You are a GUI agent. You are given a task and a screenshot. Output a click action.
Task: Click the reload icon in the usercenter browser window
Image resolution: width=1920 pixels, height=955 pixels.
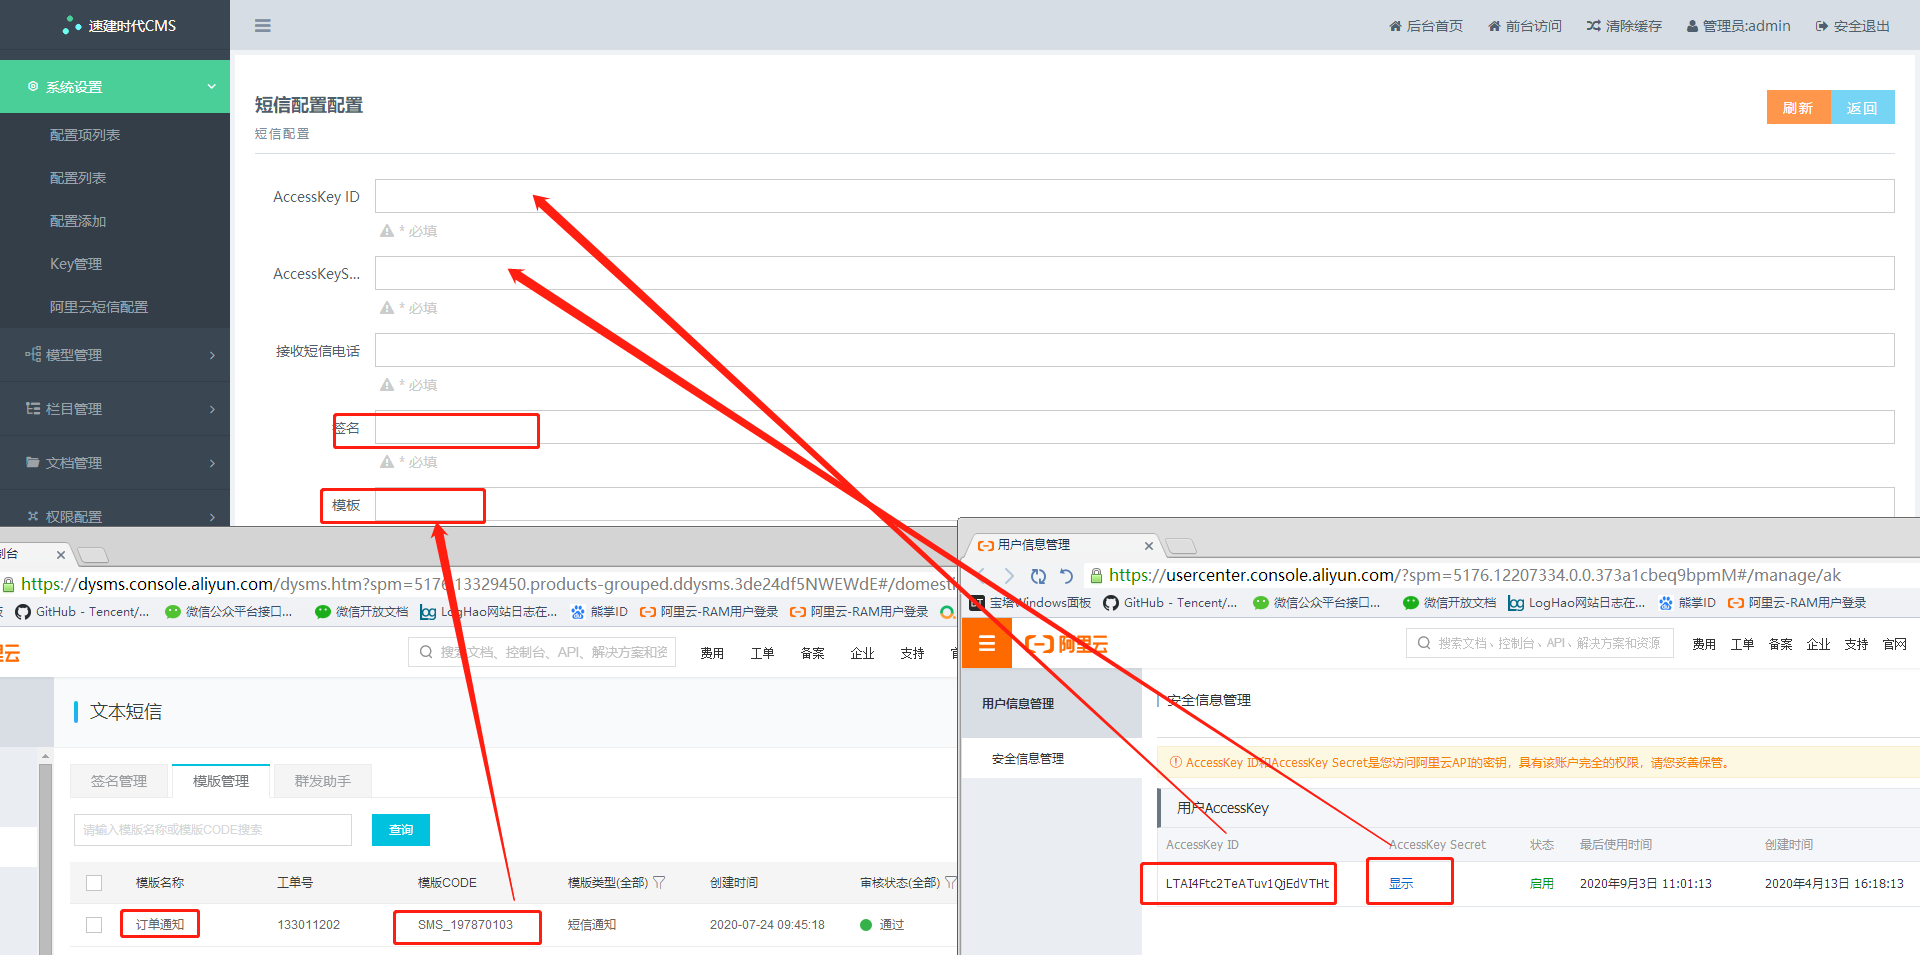1038,576
